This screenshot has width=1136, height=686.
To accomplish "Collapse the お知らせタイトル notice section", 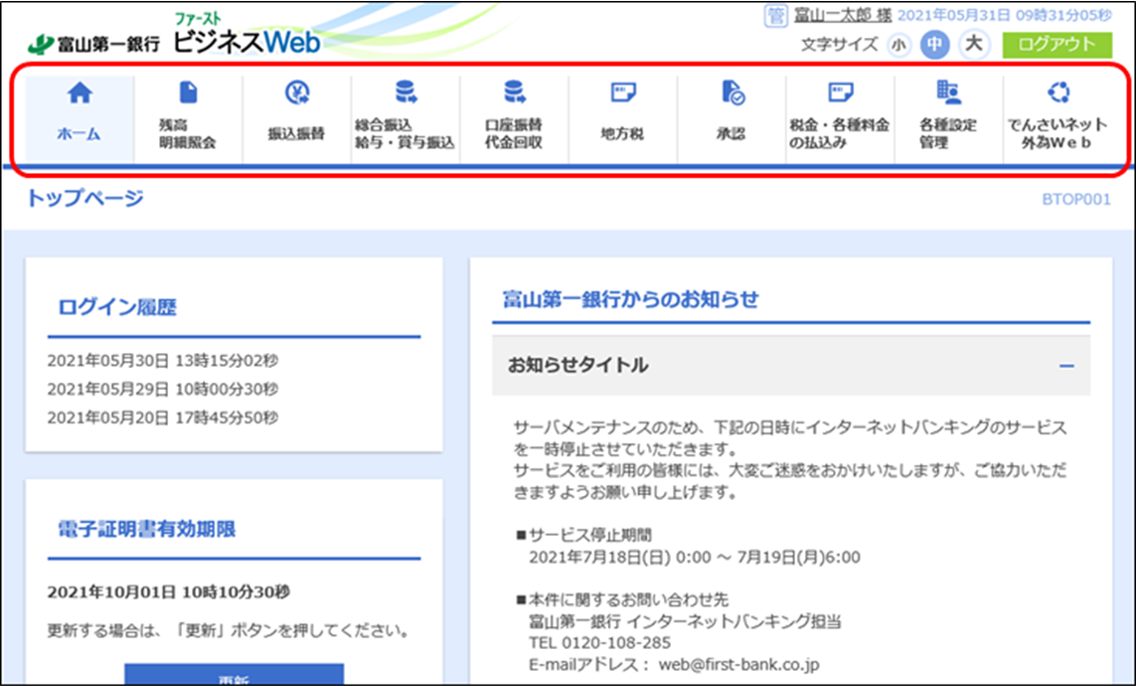I will coord(1067,367).
